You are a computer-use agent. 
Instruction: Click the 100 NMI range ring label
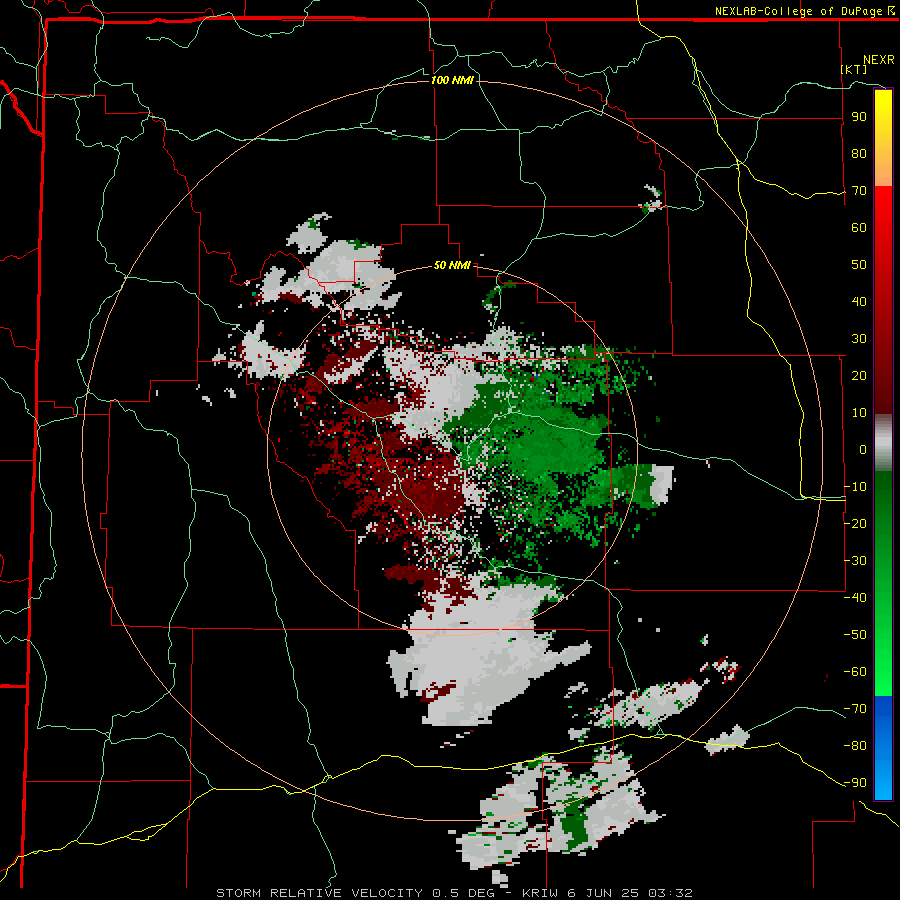point(452,80)
